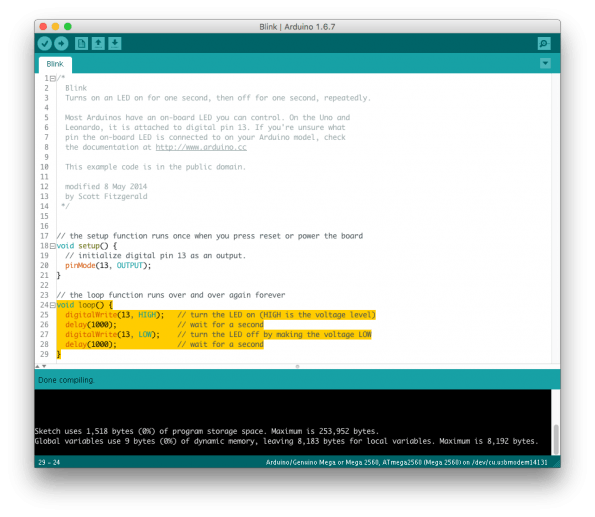The width and height of the screenshot is (595, 517).
Task: Save the current sketch
Action: pyautogui.click(x=115, y=44)
